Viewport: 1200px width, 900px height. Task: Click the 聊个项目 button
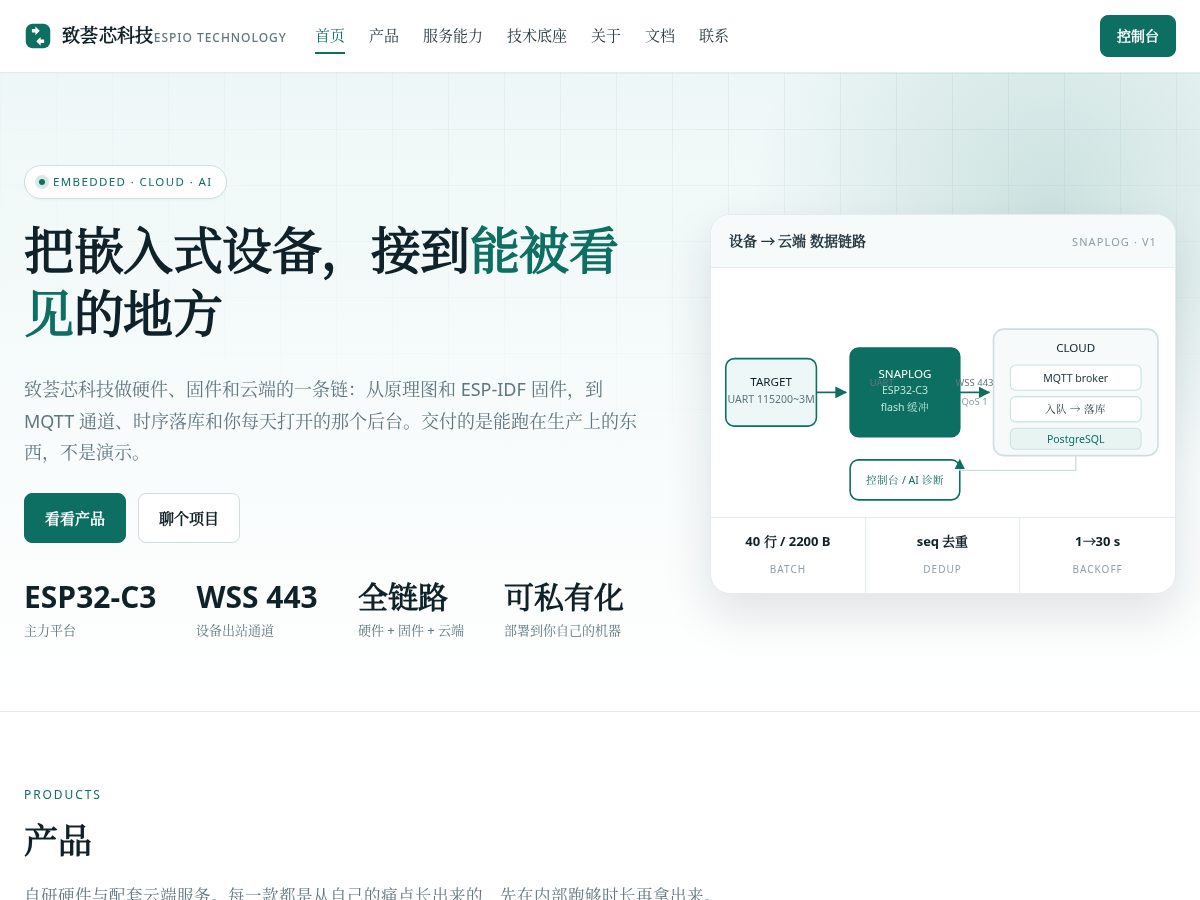coord(189,518)
